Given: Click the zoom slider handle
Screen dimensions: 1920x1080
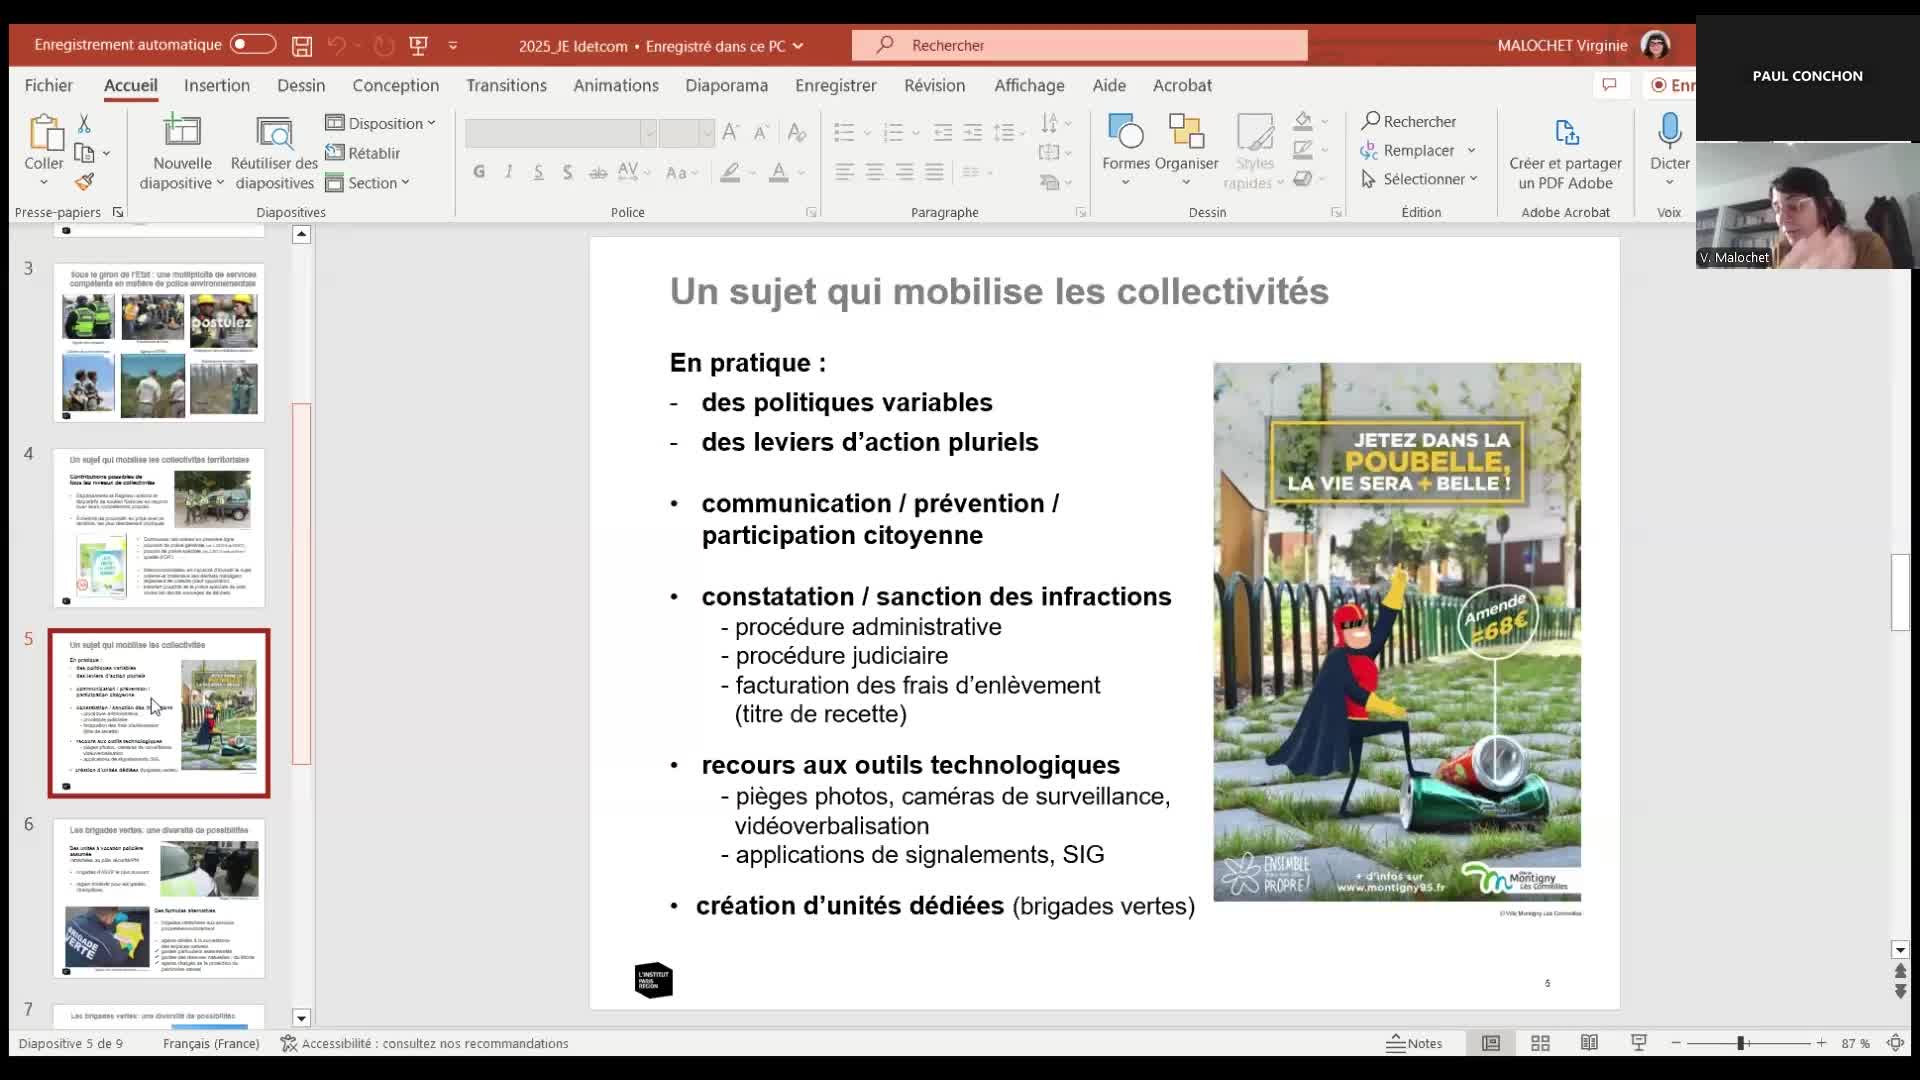Looking at the screenshot, I should (1741, 1043).
